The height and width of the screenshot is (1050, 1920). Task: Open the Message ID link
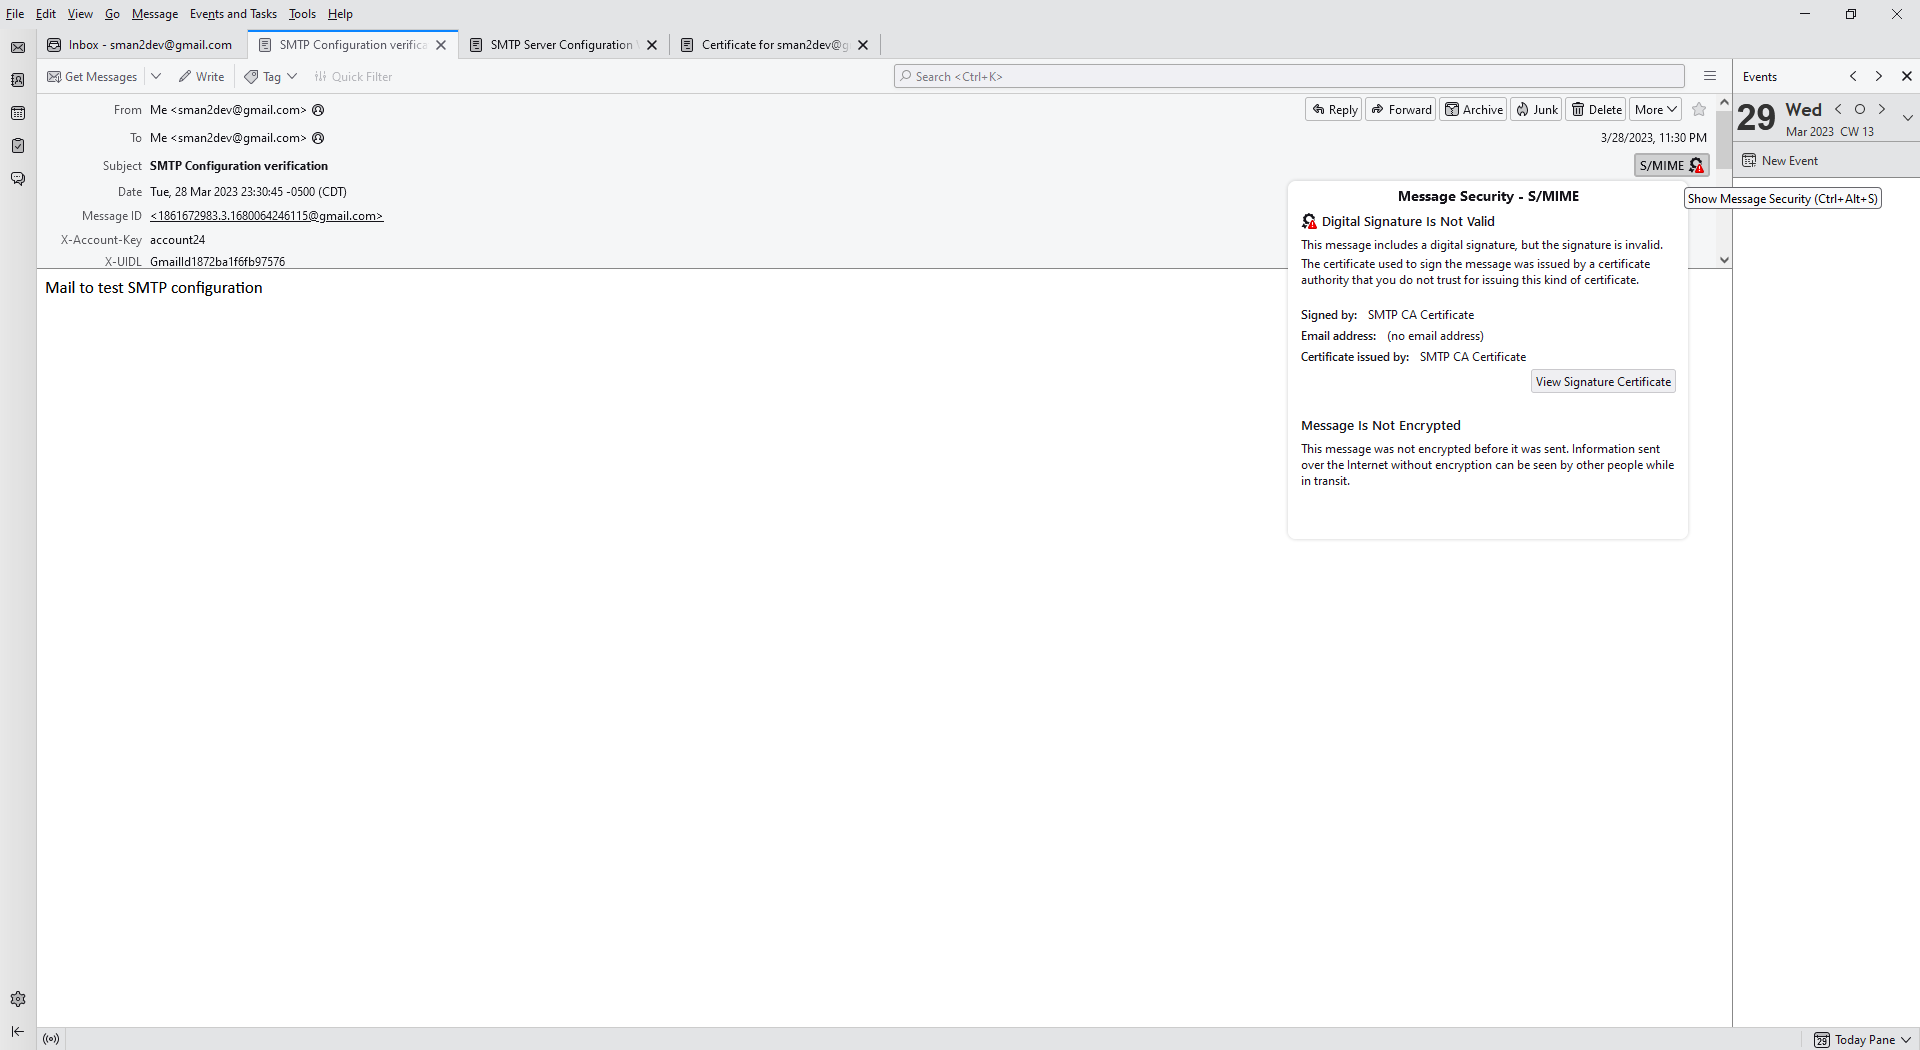click(265, 215)
